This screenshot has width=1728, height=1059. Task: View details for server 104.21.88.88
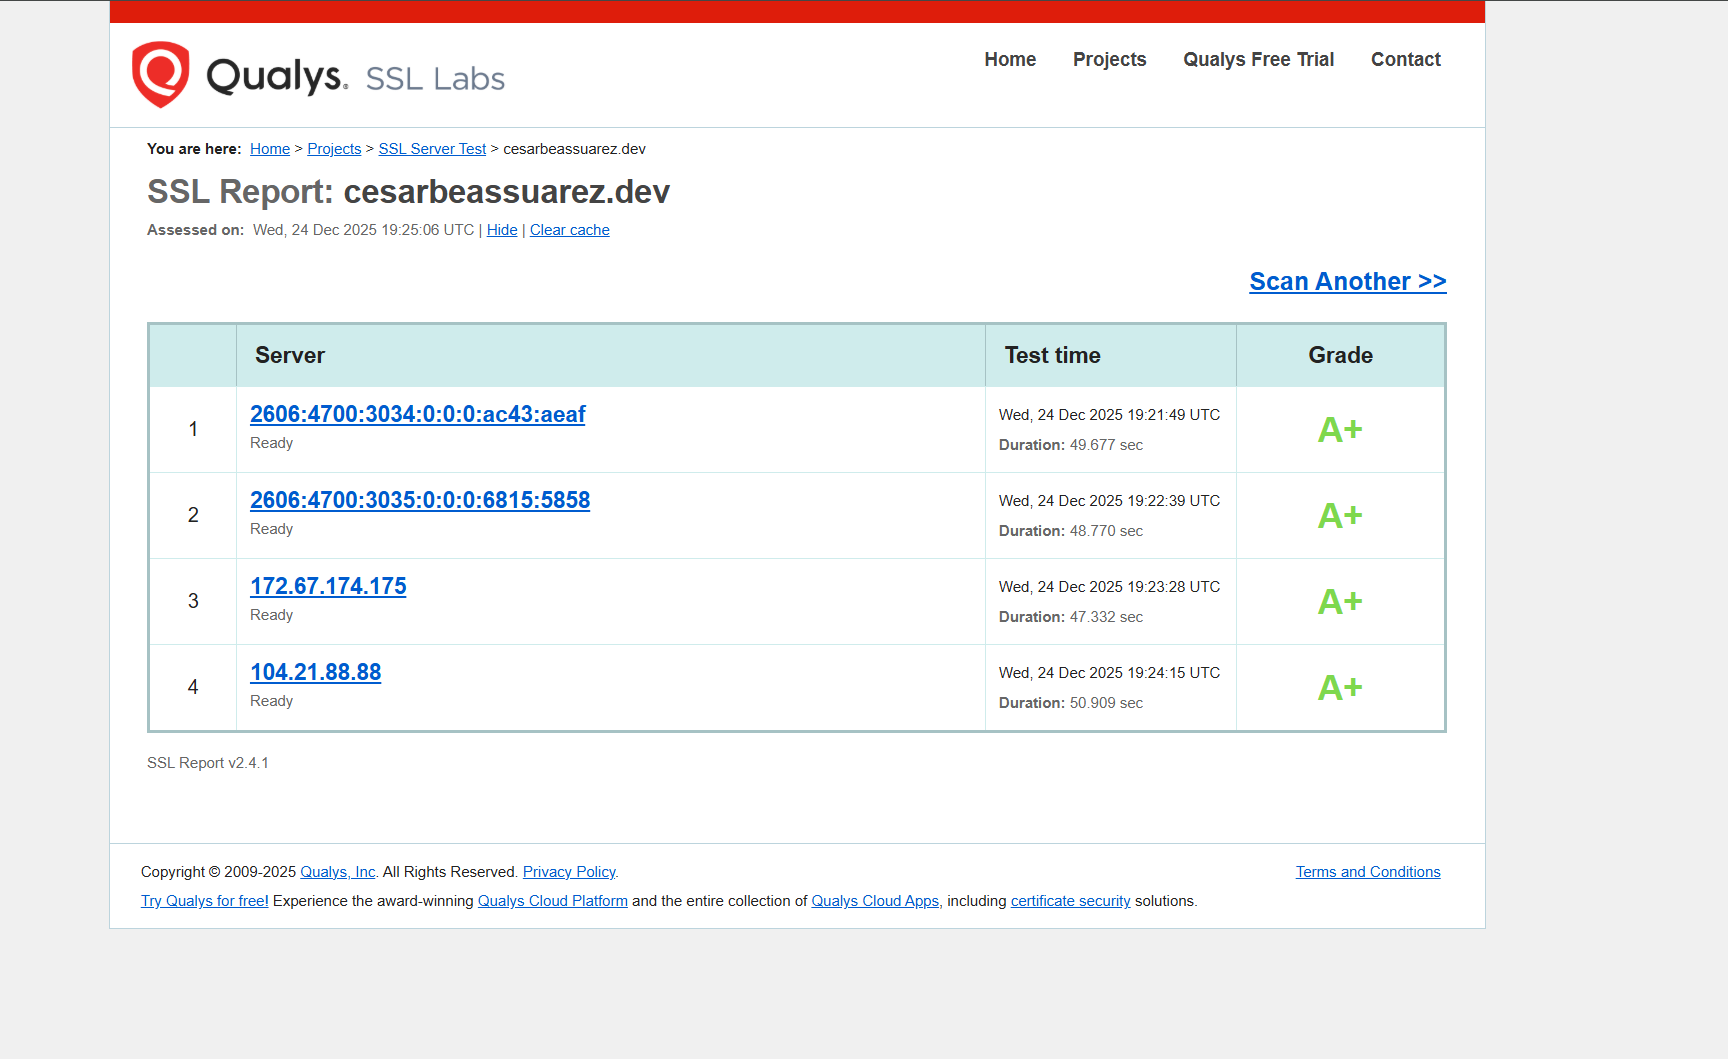[x=315, y=672]
